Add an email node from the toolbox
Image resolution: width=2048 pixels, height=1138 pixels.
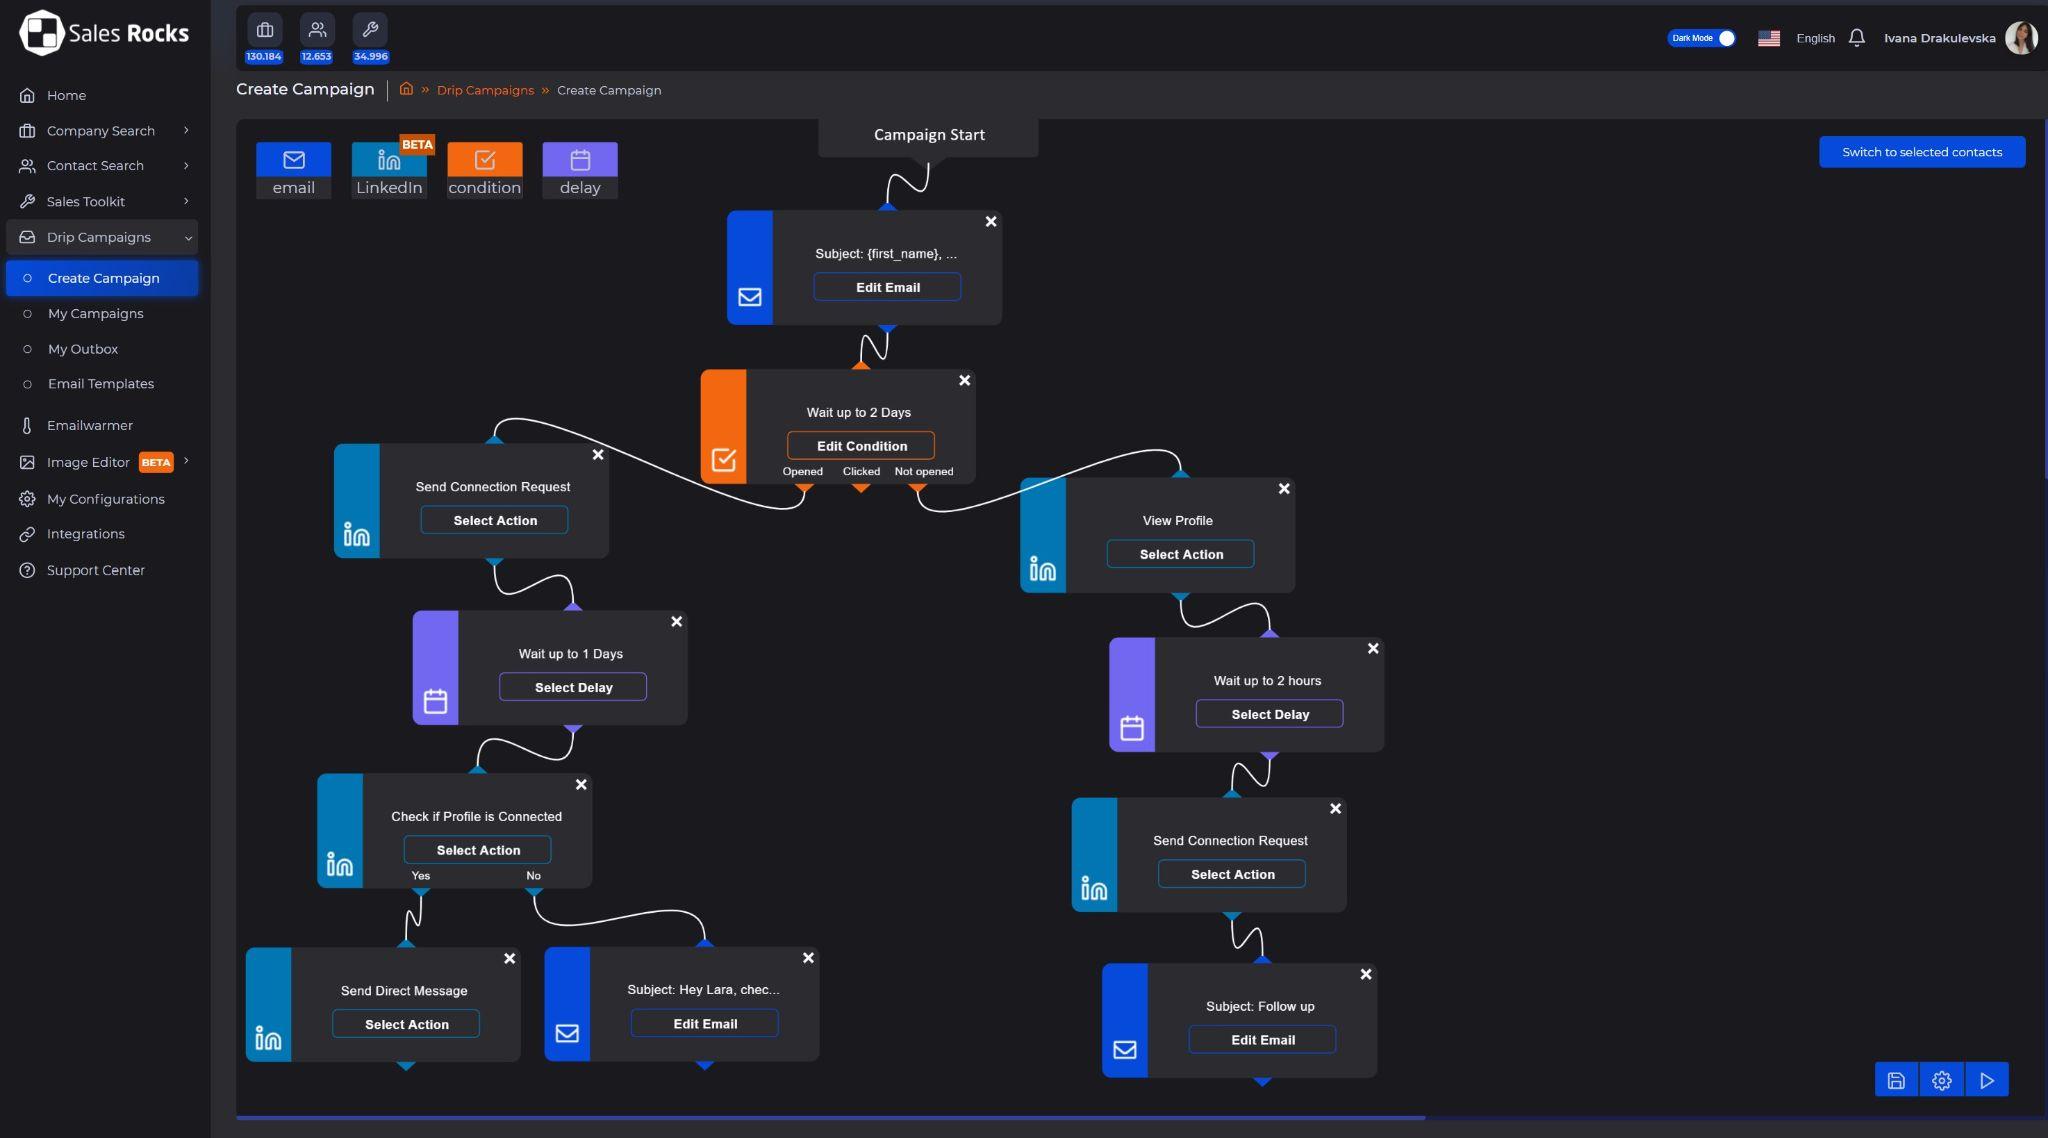[x=293, y=170]
